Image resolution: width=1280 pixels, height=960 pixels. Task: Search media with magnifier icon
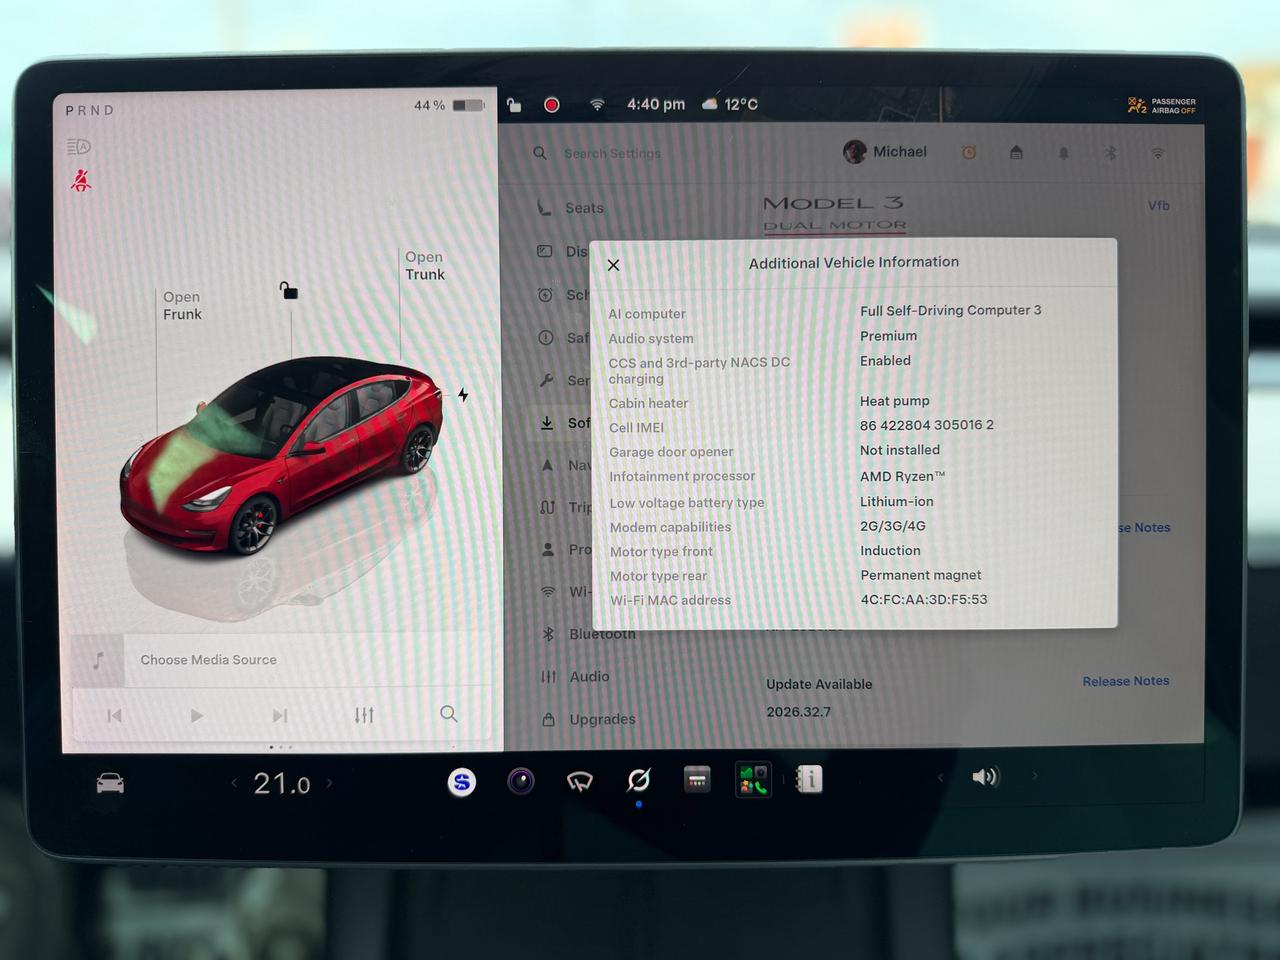pyautogui.click(x=448, y=714)
